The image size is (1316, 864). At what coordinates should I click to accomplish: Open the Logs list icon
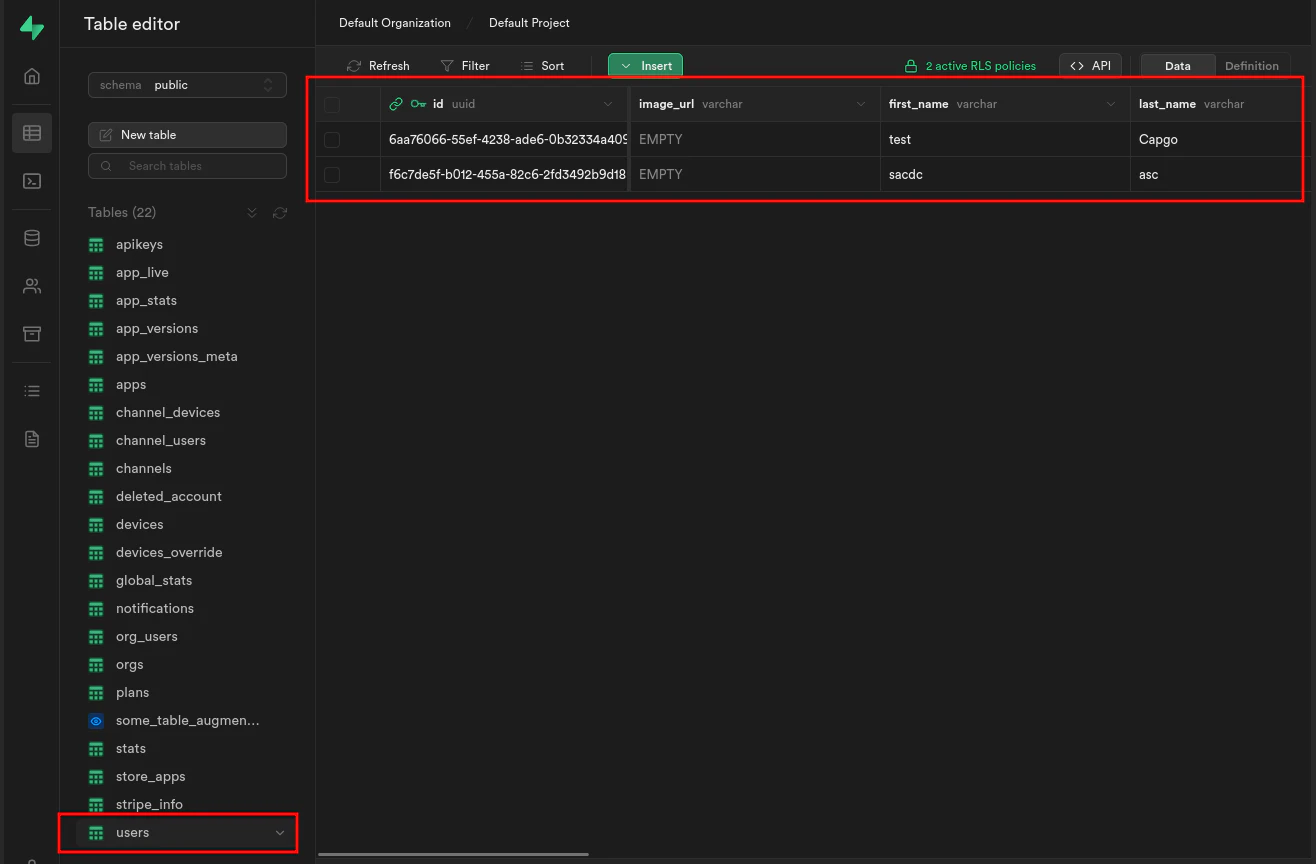pyautogui.click(x=31, y=390)
